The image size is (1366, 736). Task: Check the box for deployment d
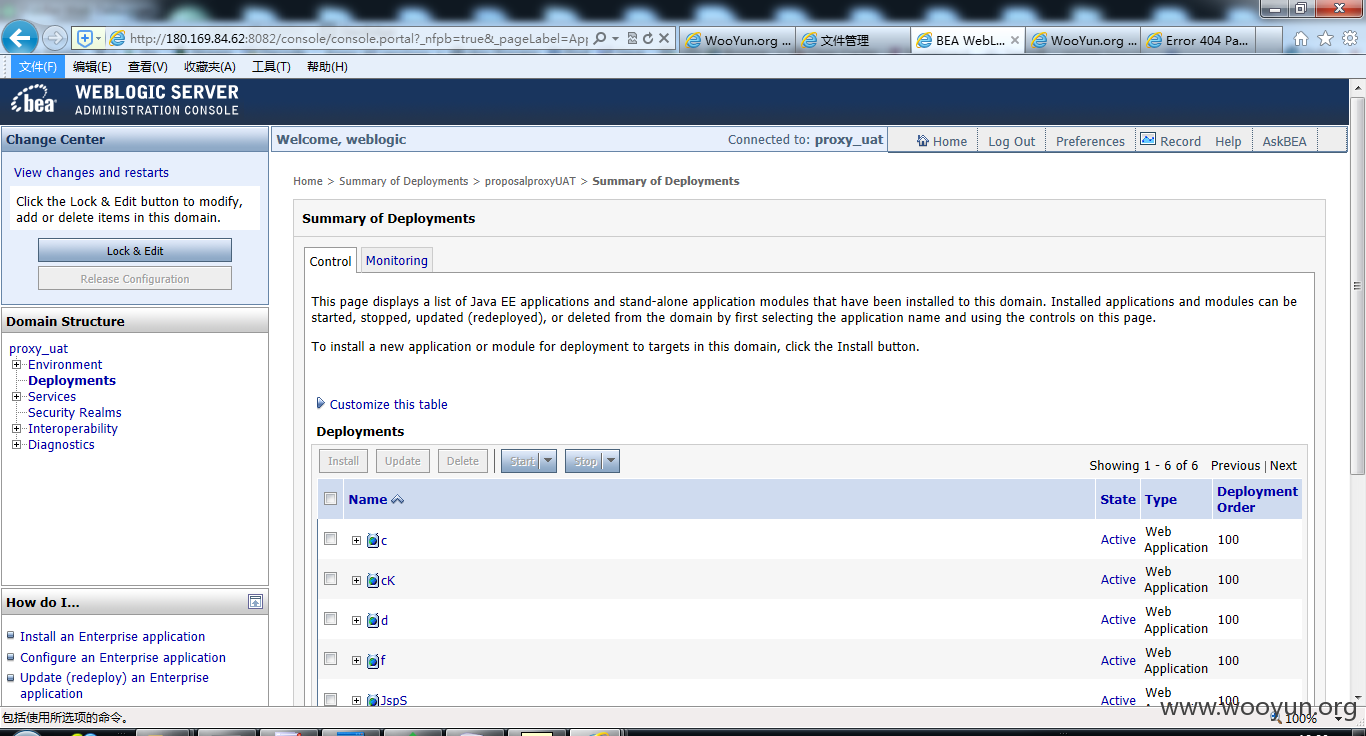pyautogui.click(x=331, y=619)
